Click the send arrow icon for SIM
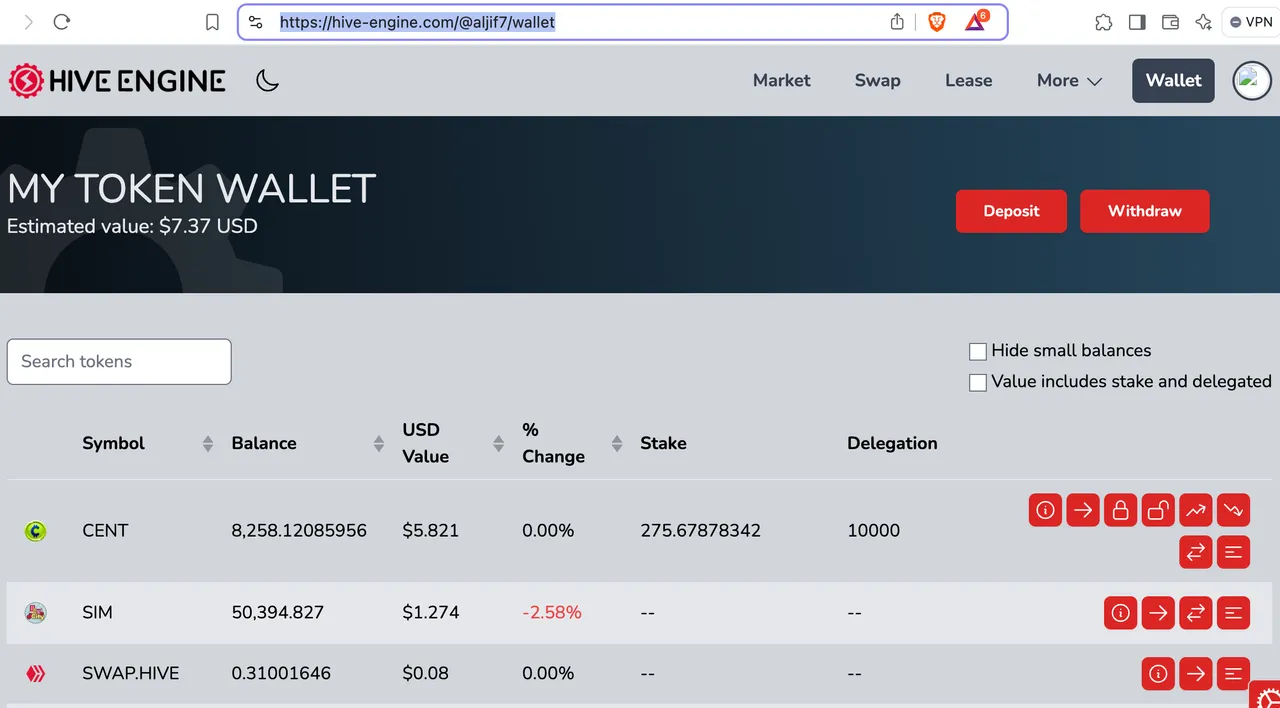Viewport: 1280px width, 708px height. tap(1158, 612)
